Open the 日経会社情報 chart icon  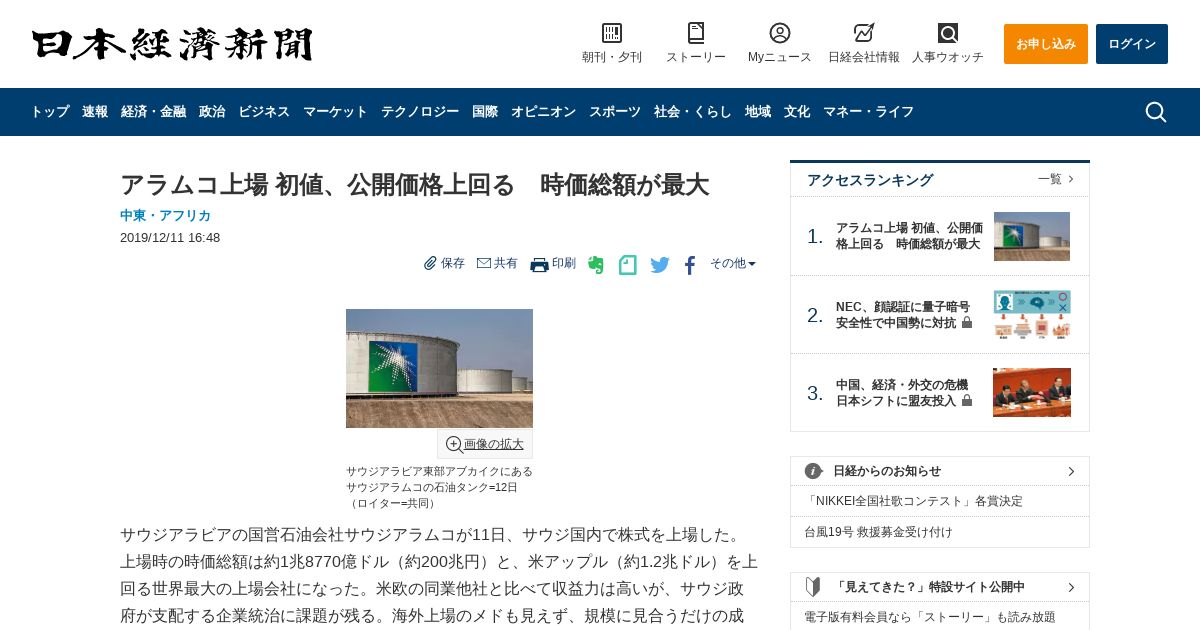[864, 33]
